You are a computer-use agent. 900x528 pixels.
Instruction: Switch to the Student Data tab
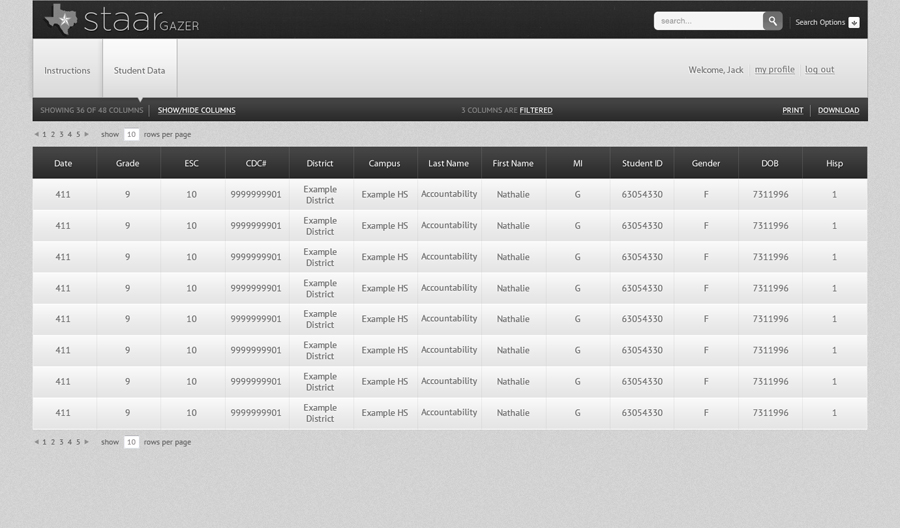139,70
